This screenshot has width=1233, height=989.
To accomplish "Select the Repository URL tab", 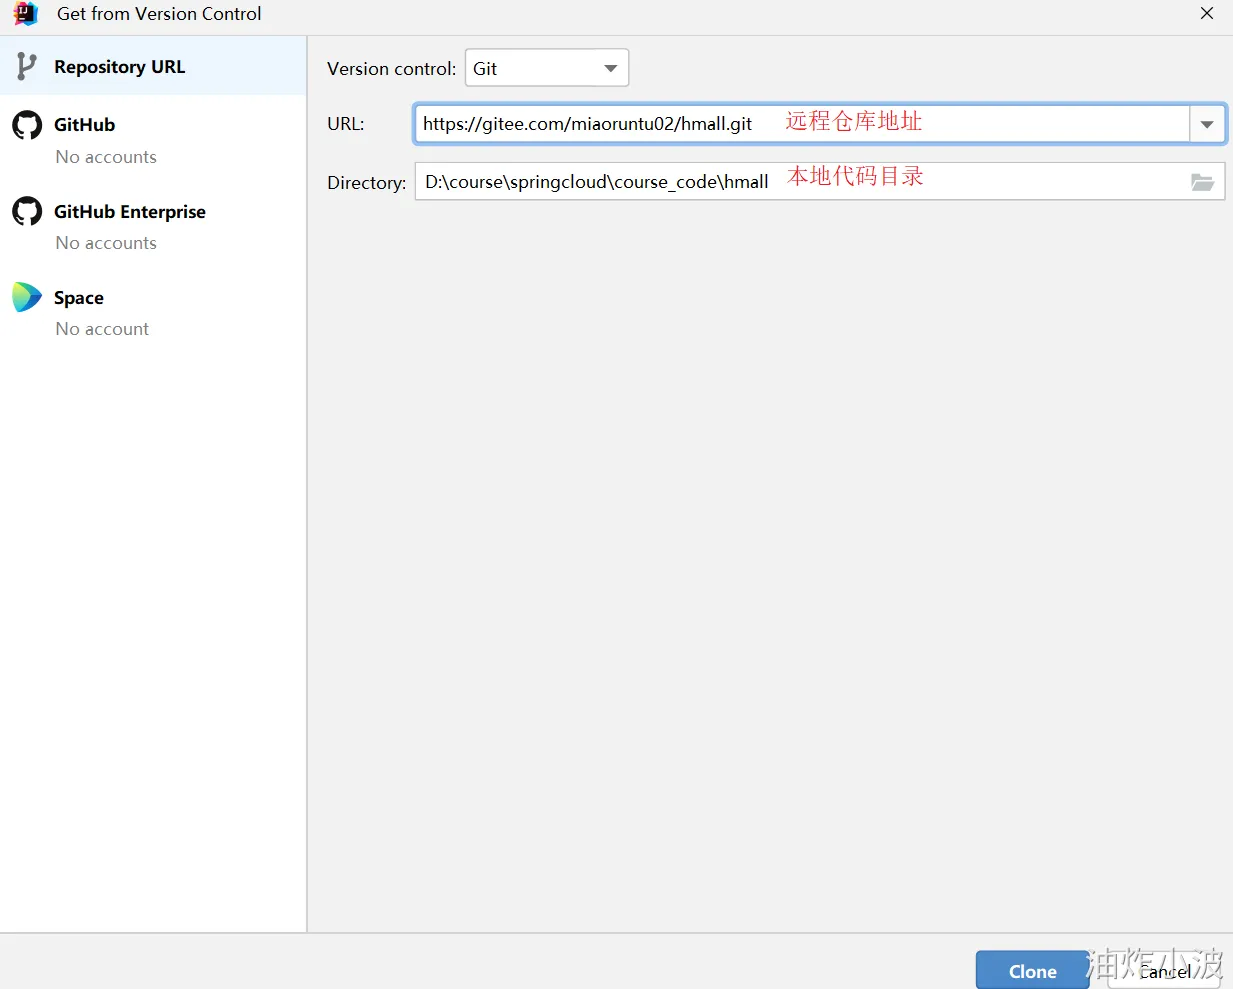I will click(153, 67).
